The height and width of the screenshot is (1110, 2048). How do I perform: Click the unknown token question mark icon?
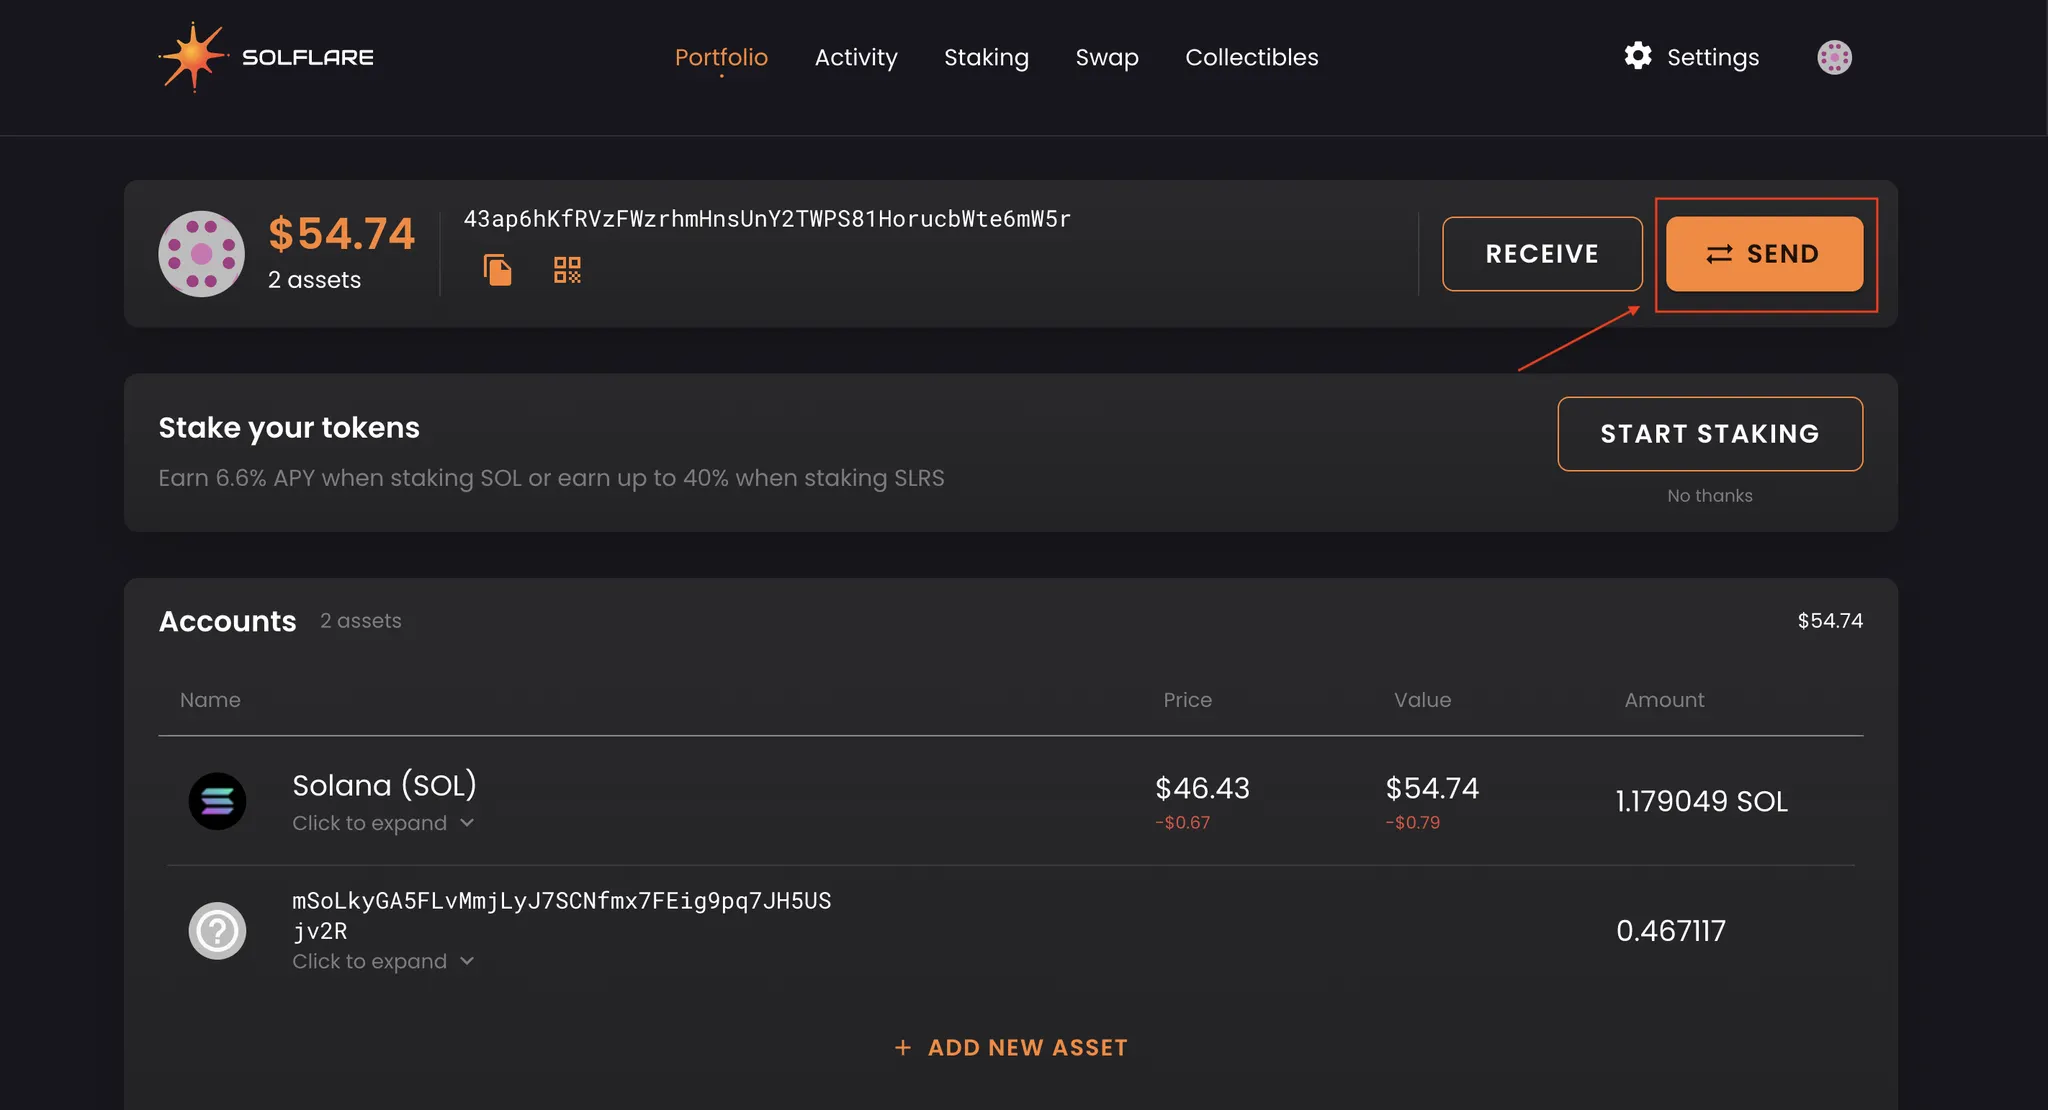(217, 931)
